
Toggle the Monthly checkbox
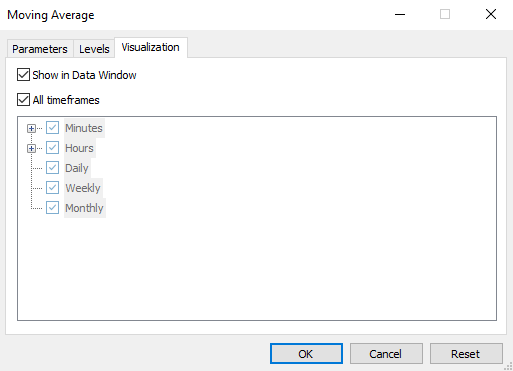pos(52,208)
